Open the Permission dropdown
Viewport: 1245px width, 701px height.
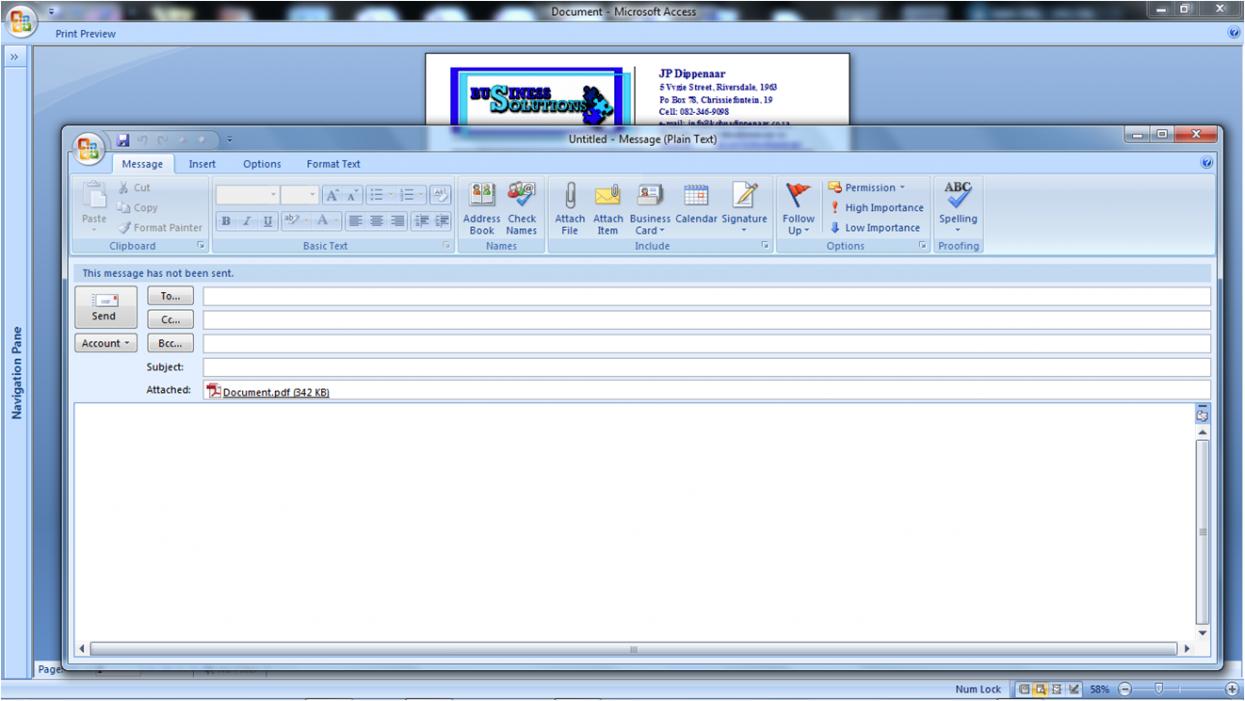866,187
